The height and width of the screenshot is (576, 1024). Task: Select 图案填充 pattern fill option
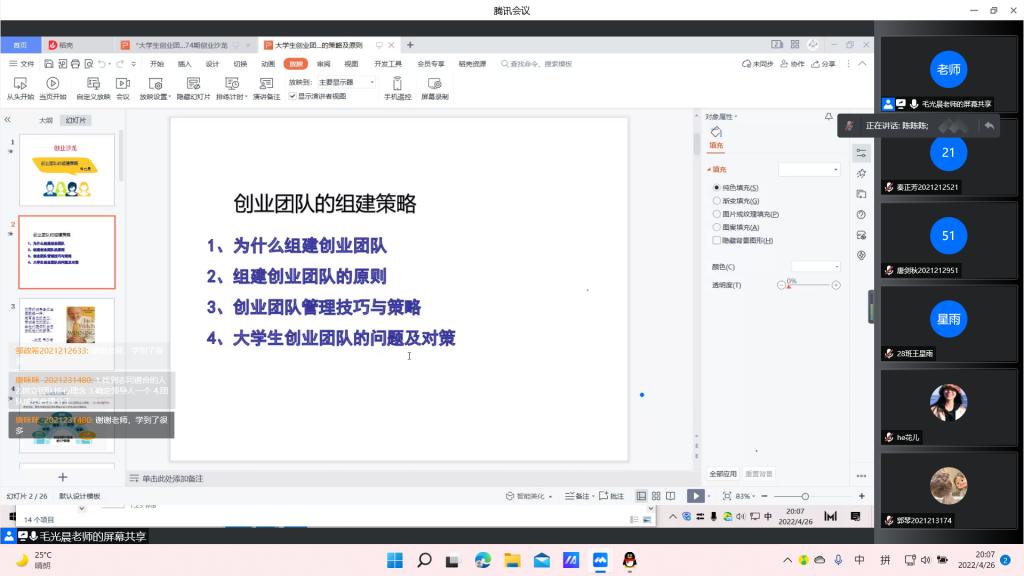pos(716,227)
